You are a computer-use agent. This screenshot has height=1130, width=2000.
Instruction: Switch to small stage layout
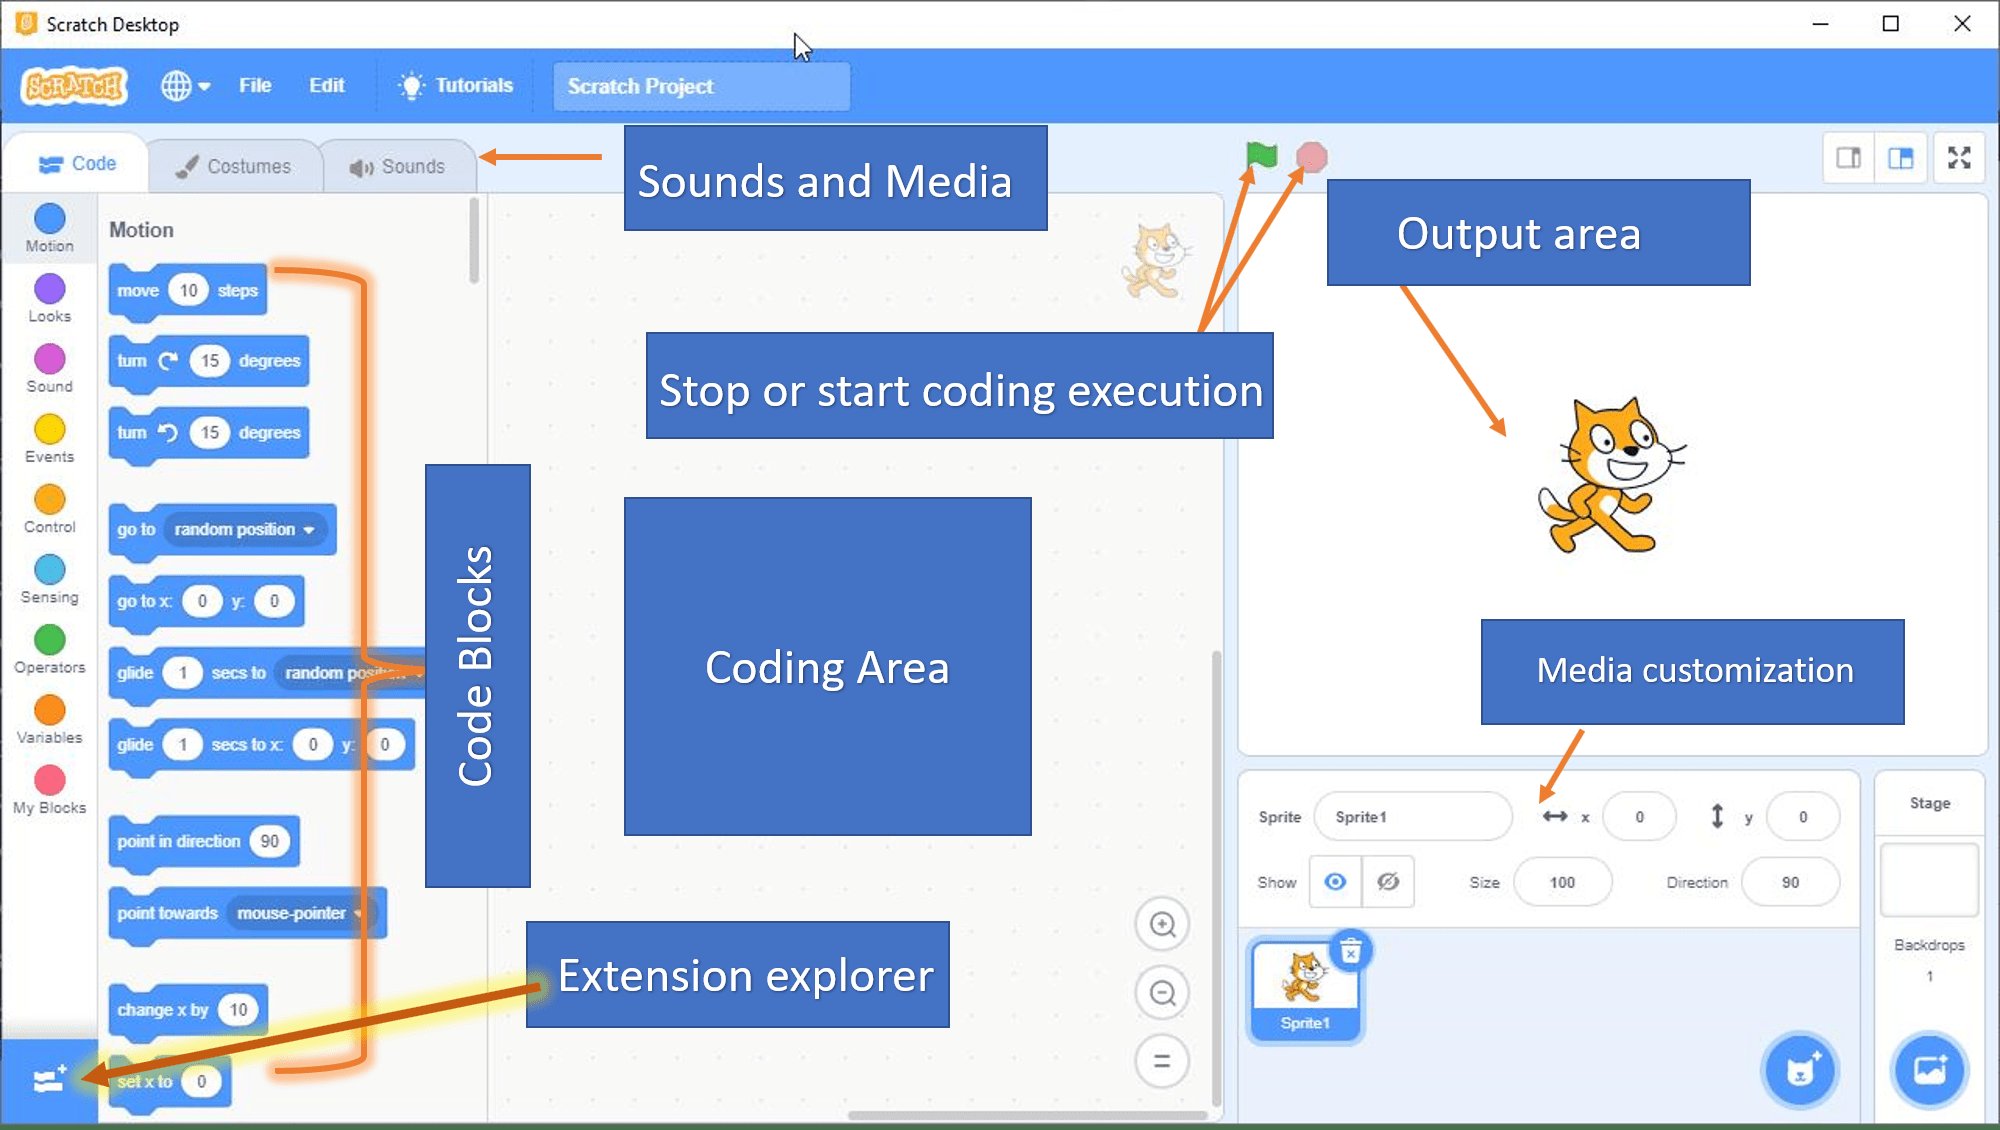[x=1848, y=158]
